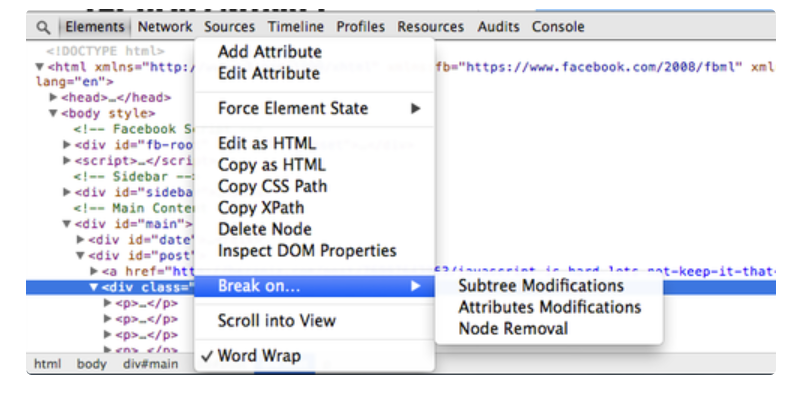Choose Add Attribute from context menu

pyautogui.click(x=314, y=52)
